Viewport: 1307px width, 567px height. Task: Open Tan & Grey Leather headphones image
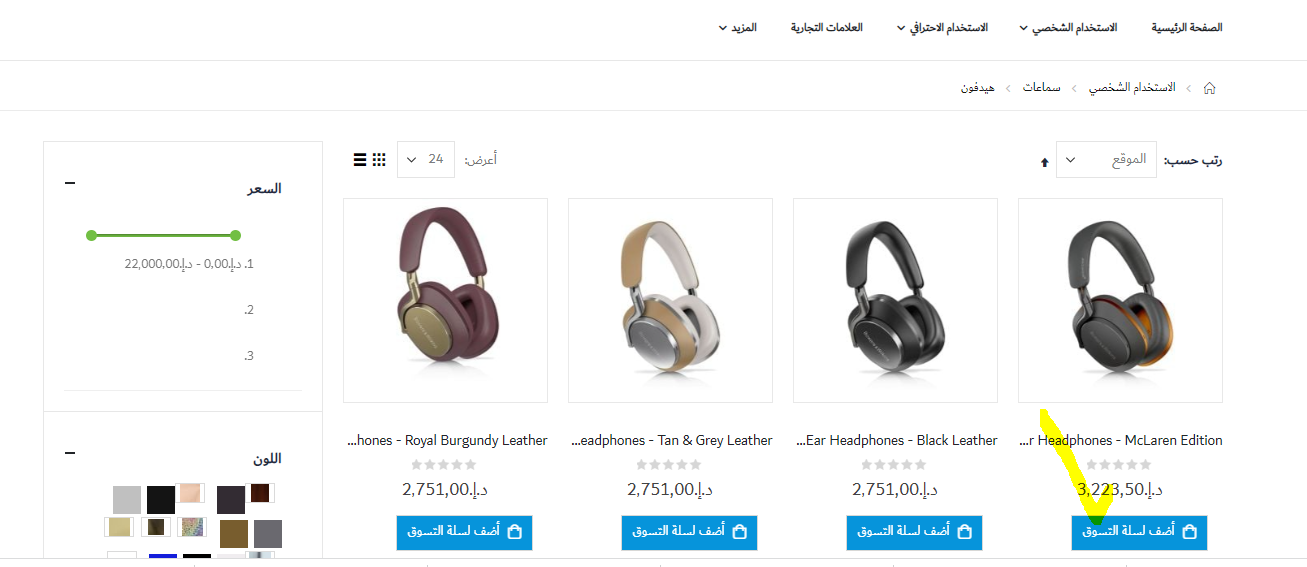coord(670,300)
